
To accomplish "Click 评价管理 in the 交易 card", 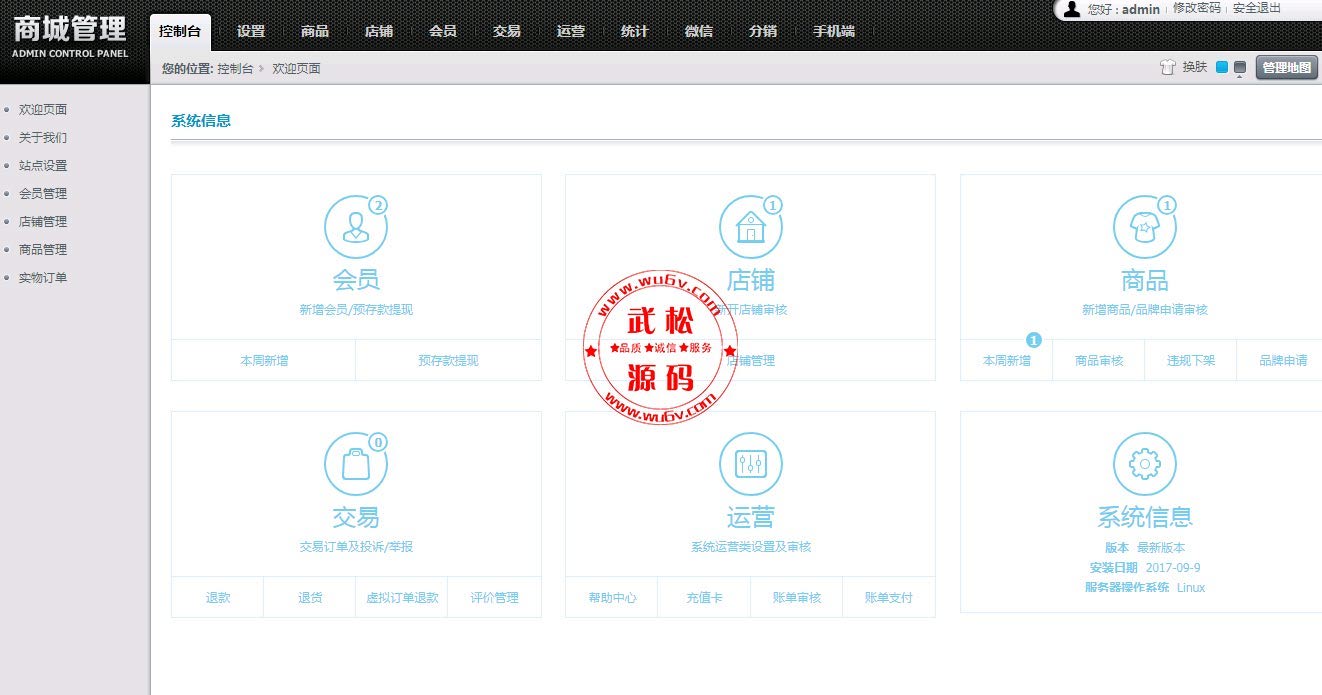I will click(x=495, y=598).
